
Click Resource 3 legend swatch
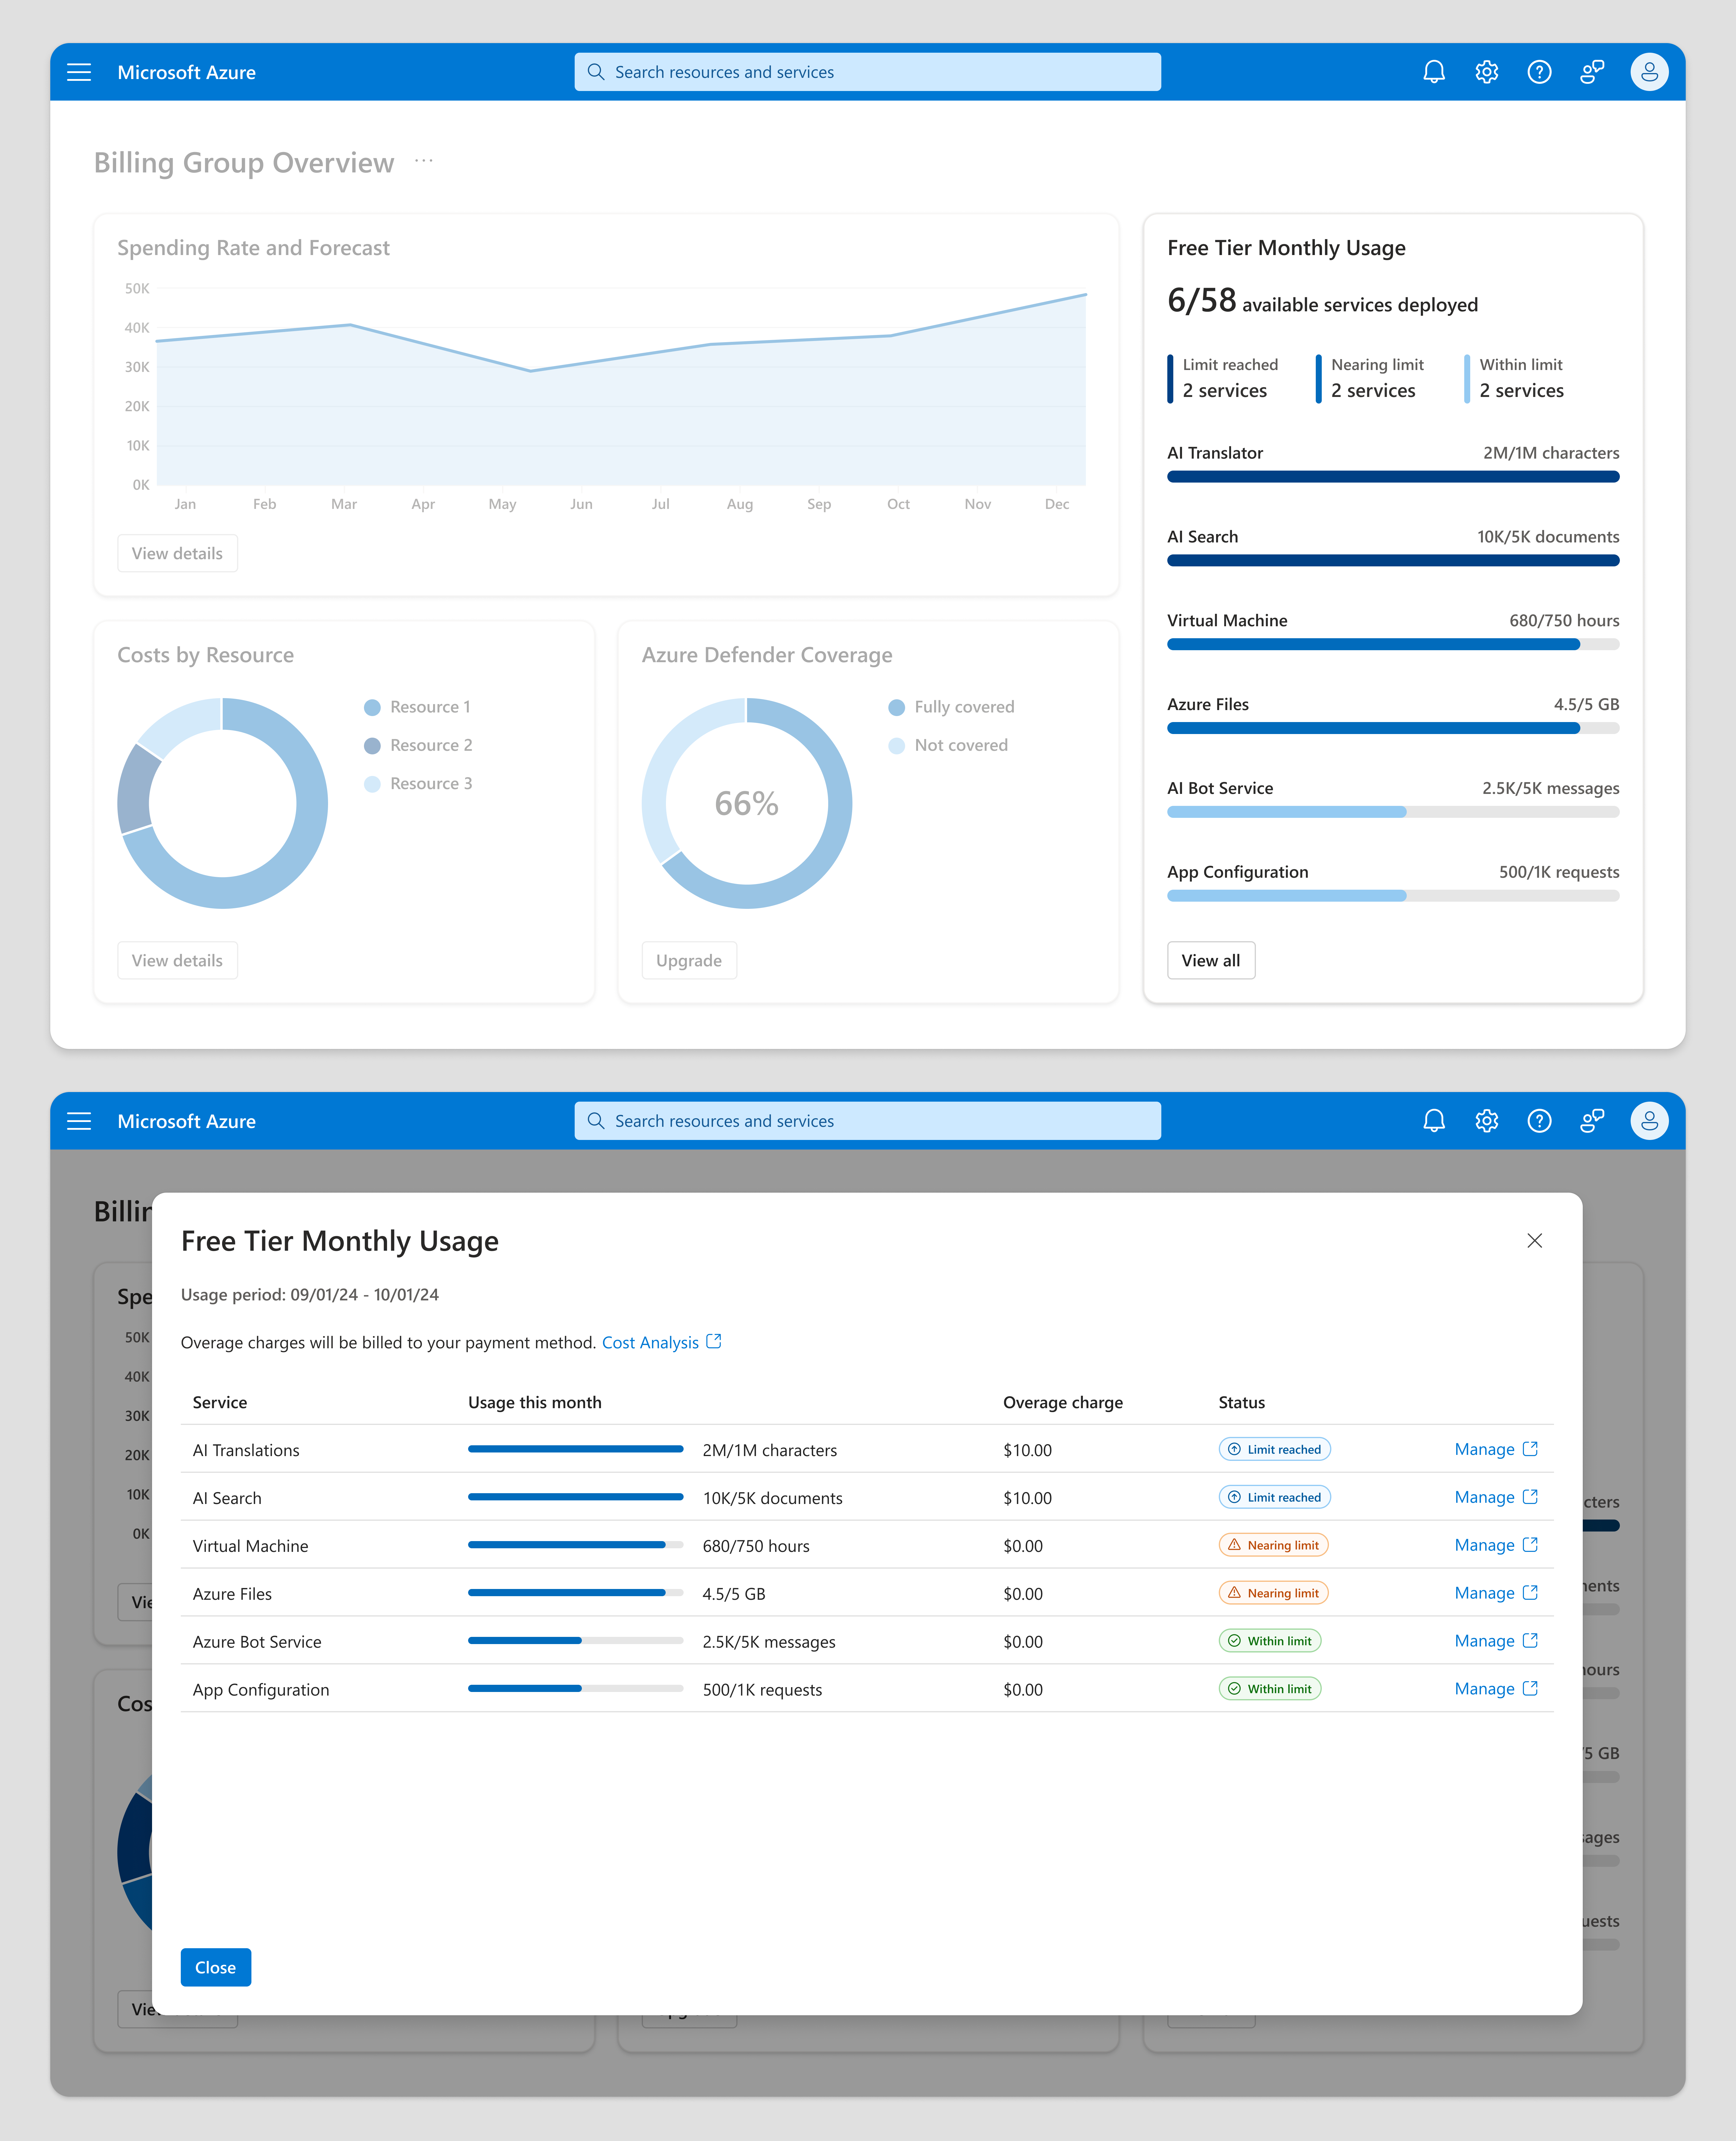[x=372, y=784]
